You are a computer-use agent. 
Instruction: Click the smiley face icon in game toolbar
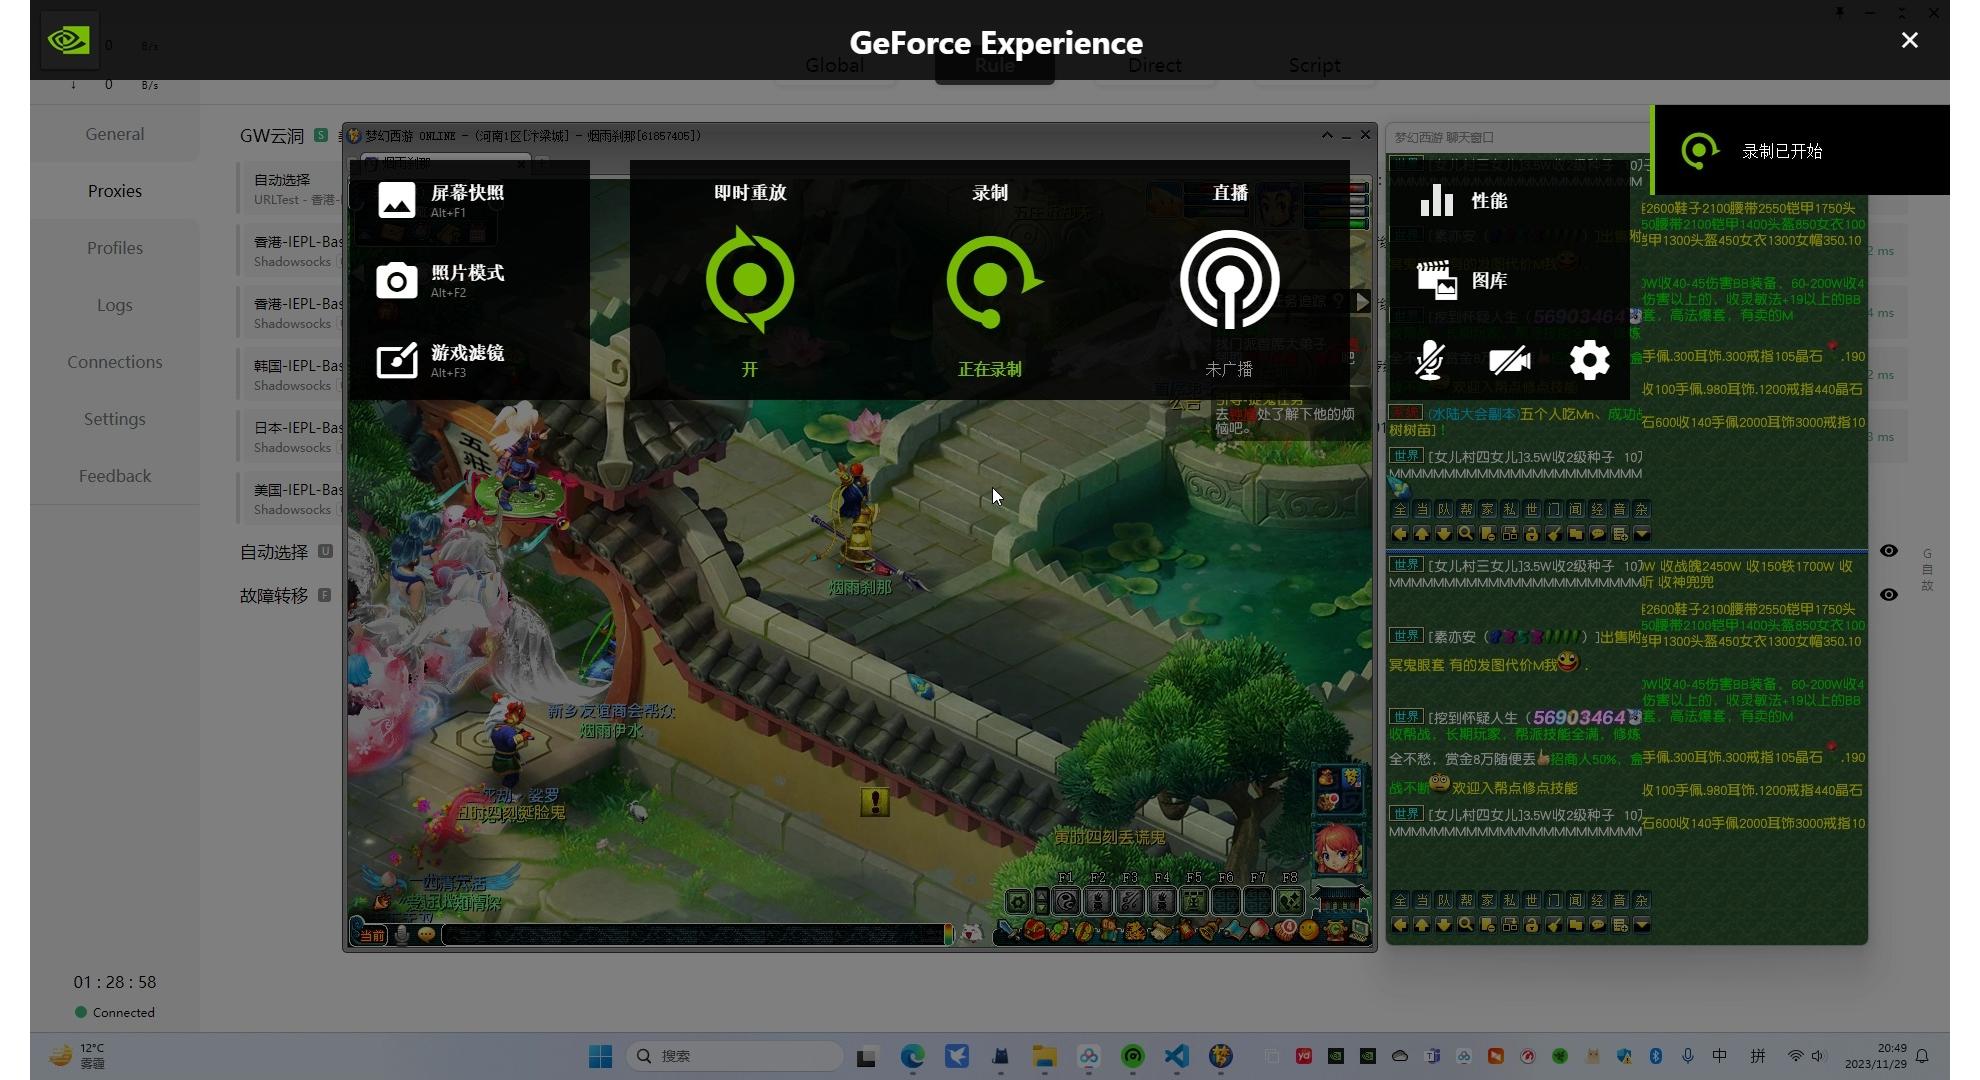[x=1309, y=931]
